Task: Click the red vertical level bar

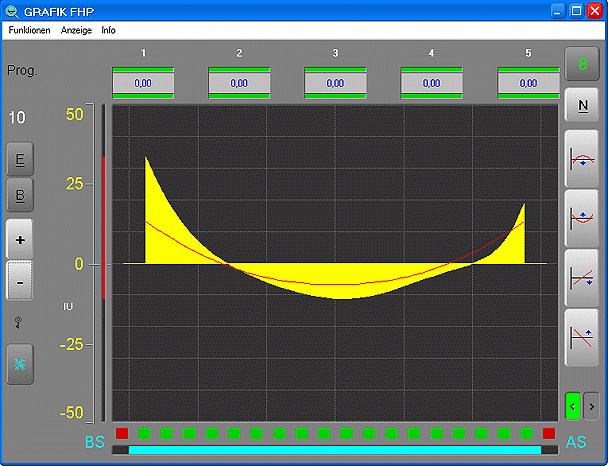Action: tap(104, 228)
